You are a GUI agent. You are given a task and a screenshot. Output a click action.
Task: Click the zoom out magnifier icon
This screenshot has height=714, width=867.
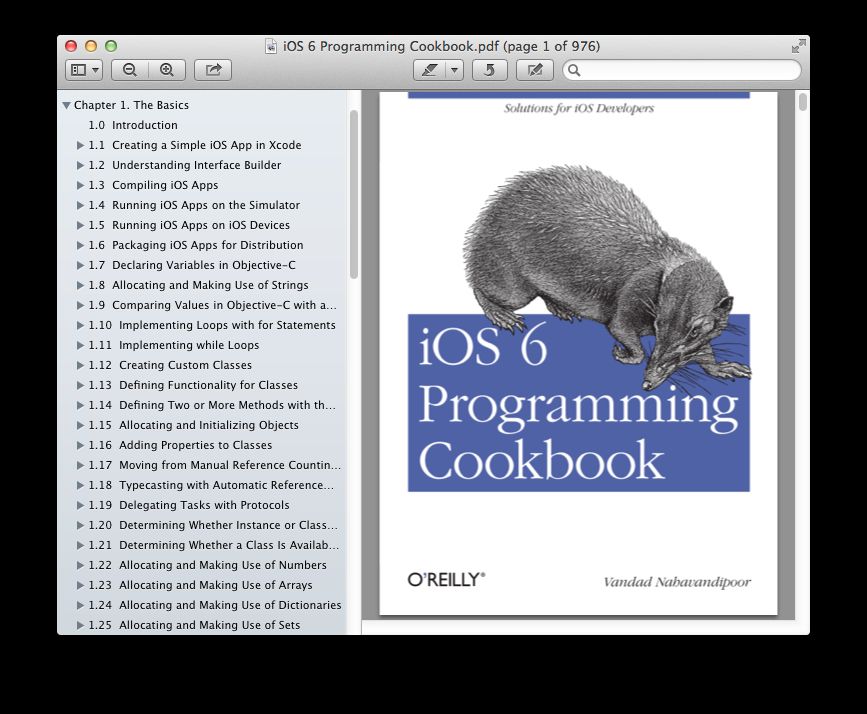click(130, 70)
